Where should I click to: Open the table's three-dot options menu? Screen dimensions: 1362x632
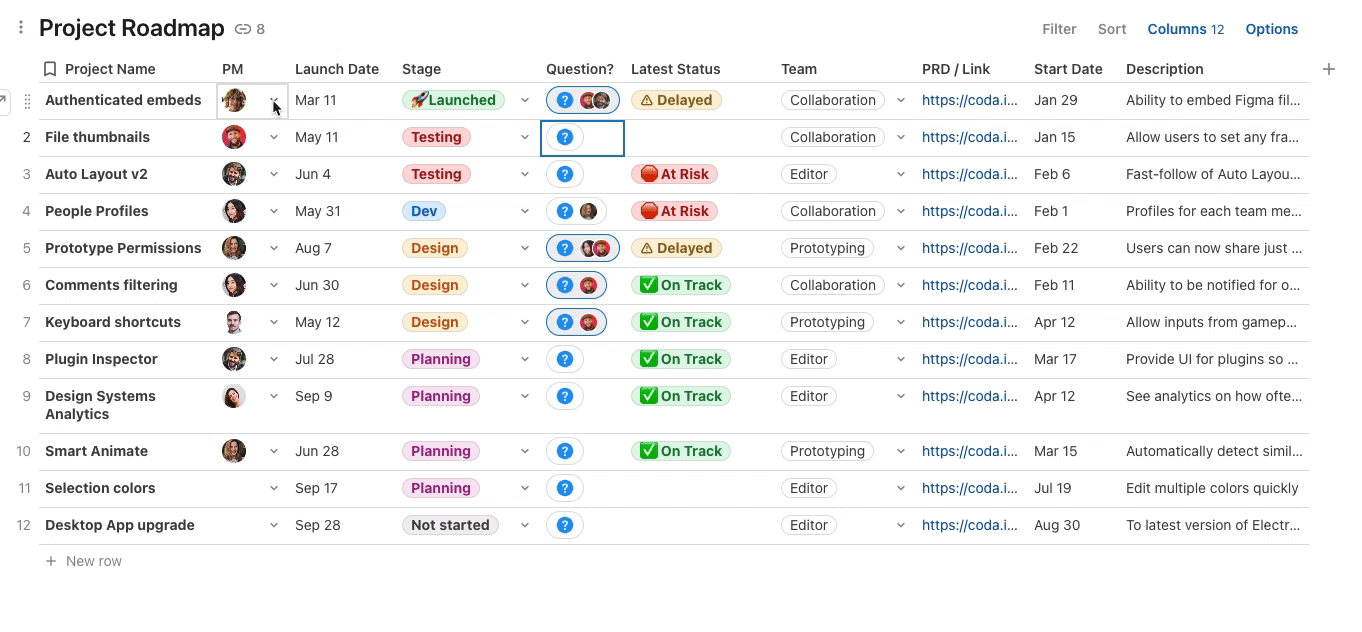coord(21,28)
